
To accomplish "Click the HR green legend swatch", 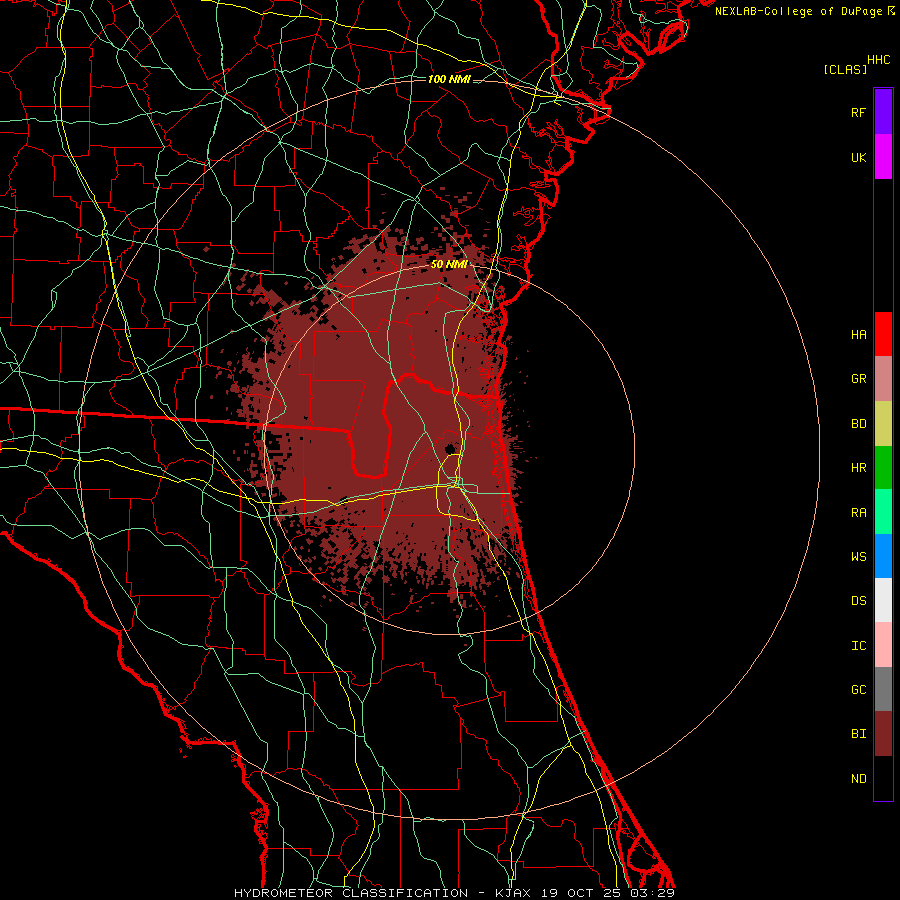I will (883, 468).
